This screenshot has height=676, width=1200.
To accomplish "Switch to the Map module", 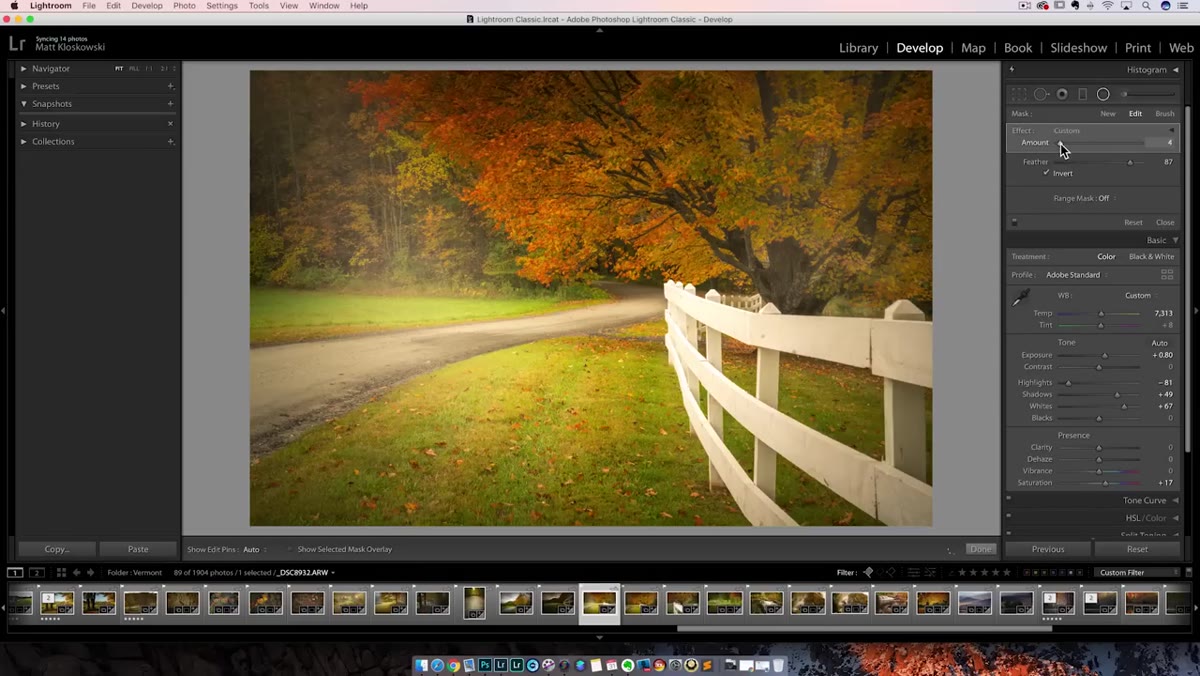I will pyautogui.click(x=973, y=47).
